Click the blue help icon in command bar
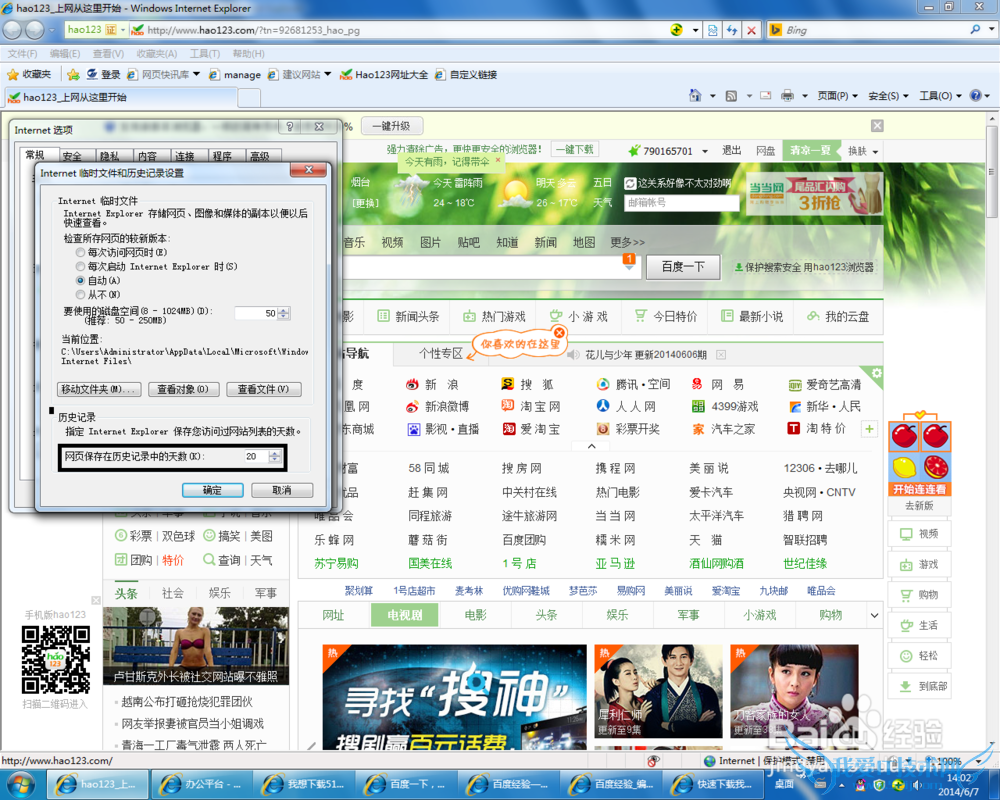 [976, 96]
